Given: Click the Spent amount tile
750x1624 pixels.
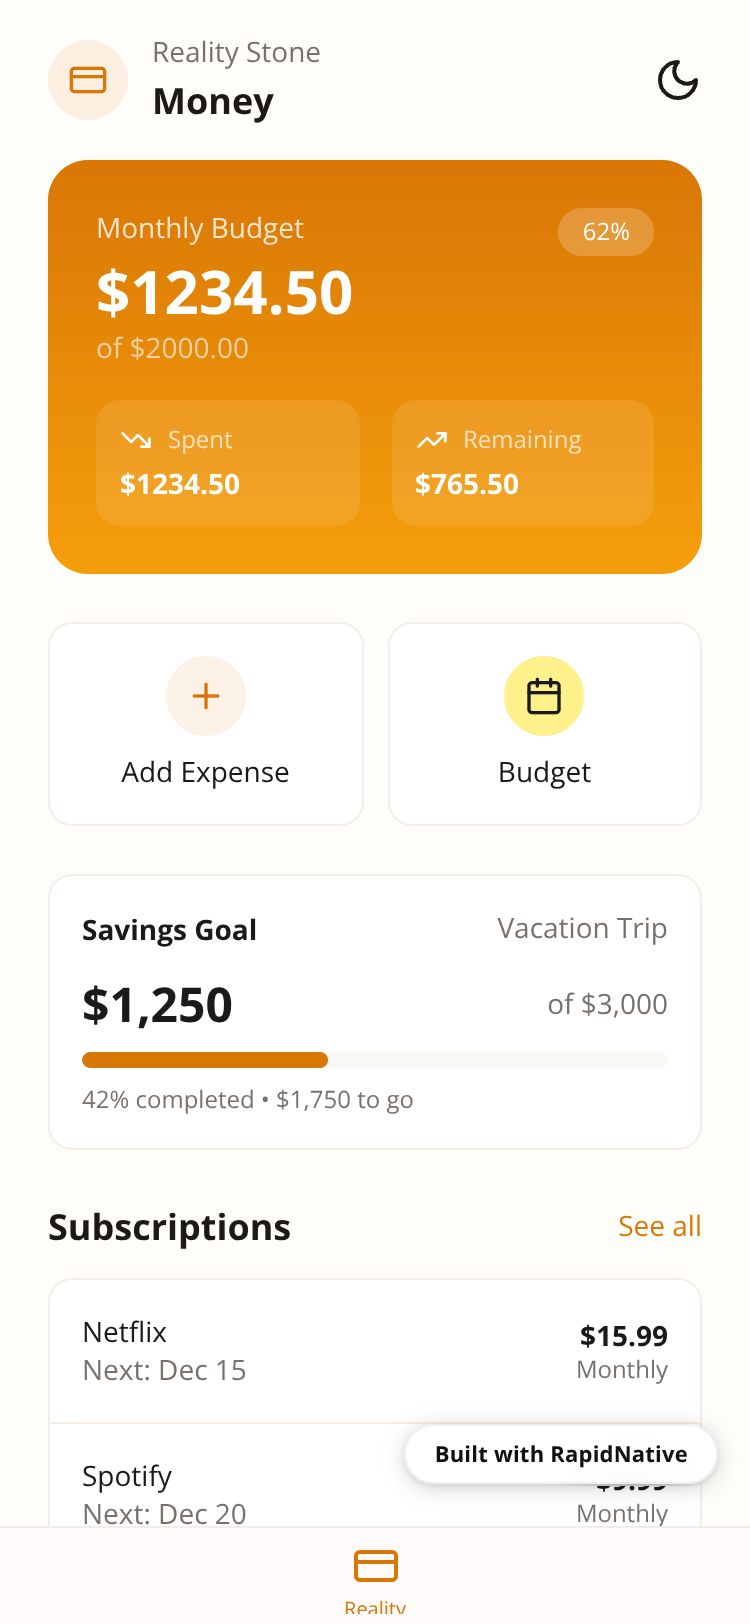Looking at the screenshot, I should click(228, 463).
